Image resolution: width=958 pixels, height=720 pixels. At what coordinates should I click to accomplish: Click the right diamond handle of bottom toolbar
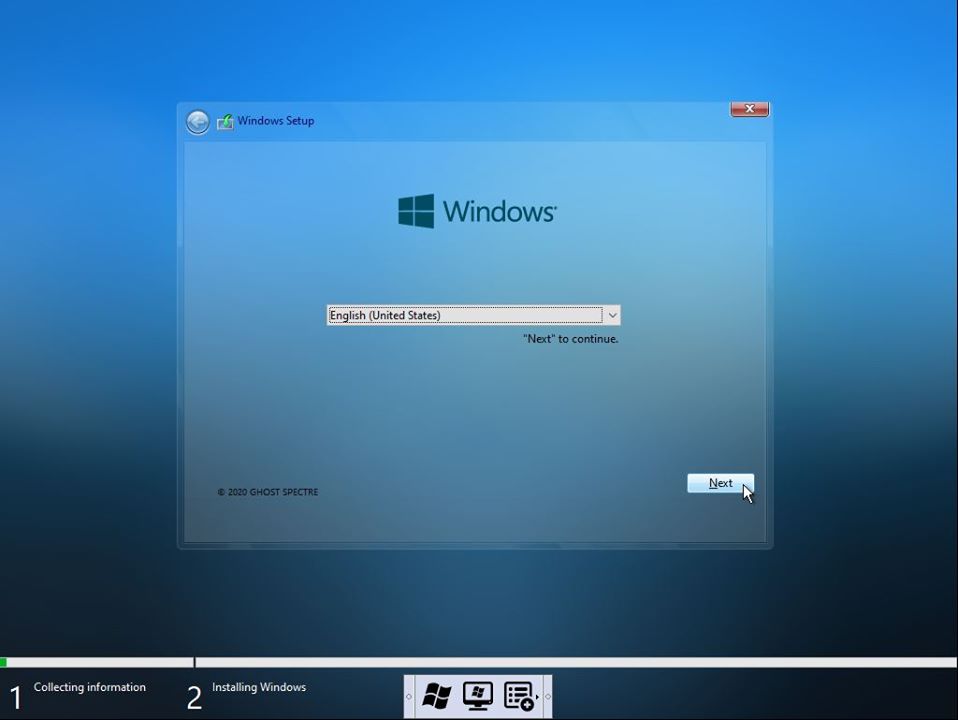[547, 696]
